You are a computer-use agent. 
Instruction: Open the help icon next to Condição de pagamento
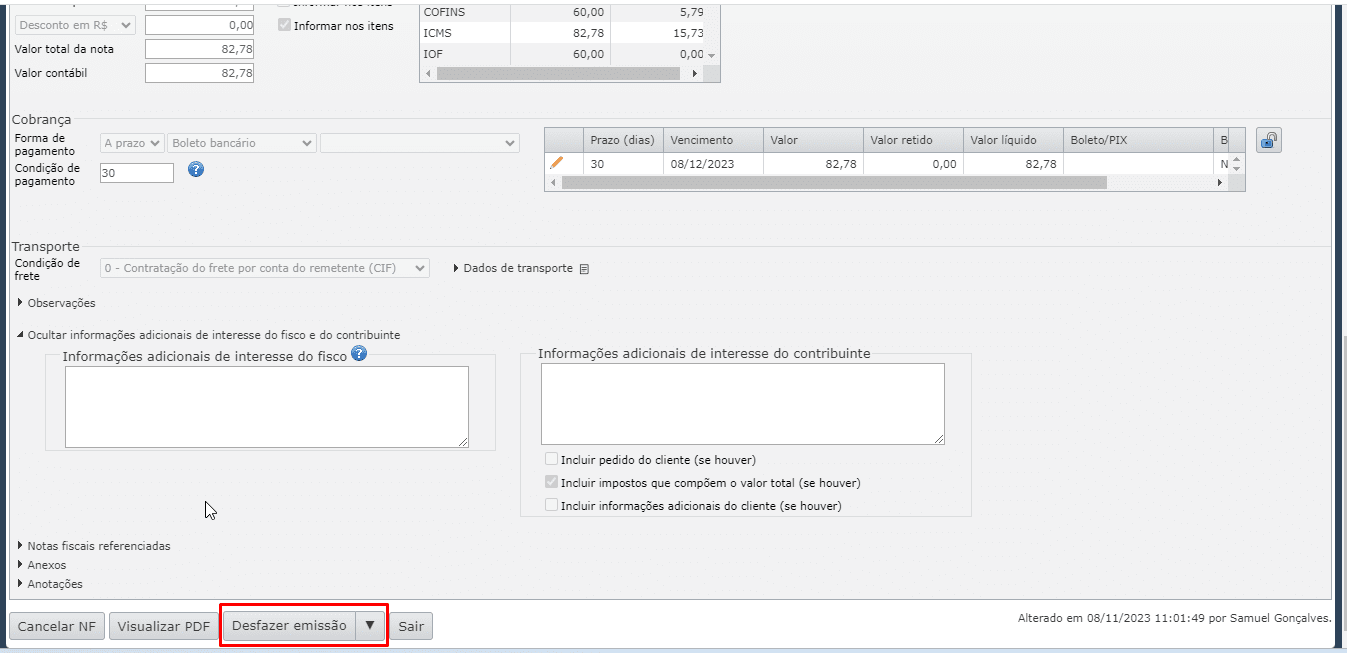(x=196, y=169)
